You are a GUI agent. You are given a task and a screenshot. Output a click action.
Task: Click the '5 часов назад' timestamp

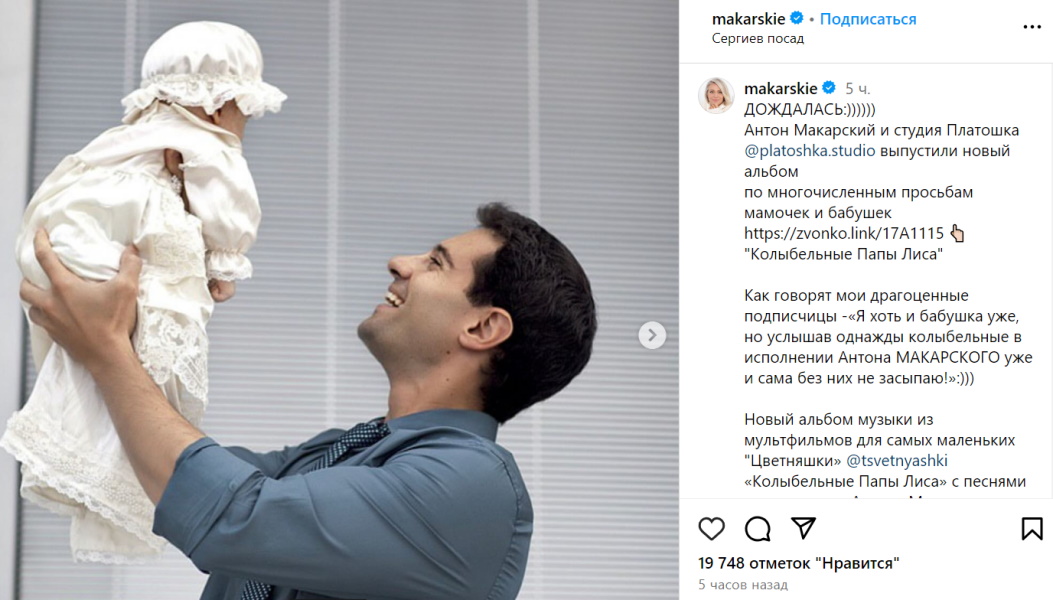(x=743, y=585)
